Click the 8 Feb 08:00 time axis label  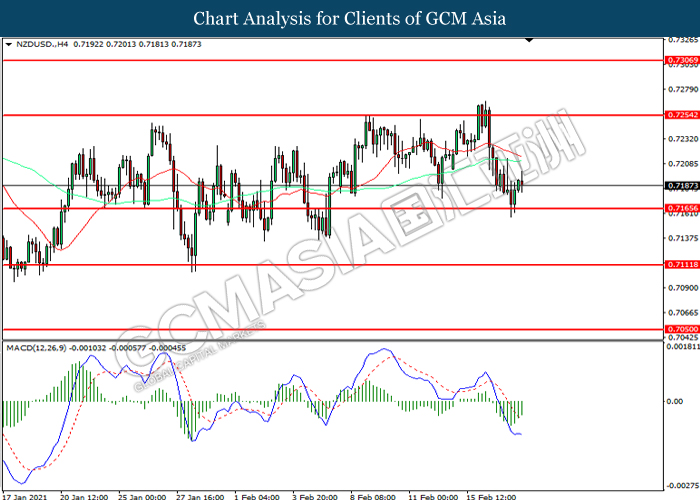(x=372, y=496)
